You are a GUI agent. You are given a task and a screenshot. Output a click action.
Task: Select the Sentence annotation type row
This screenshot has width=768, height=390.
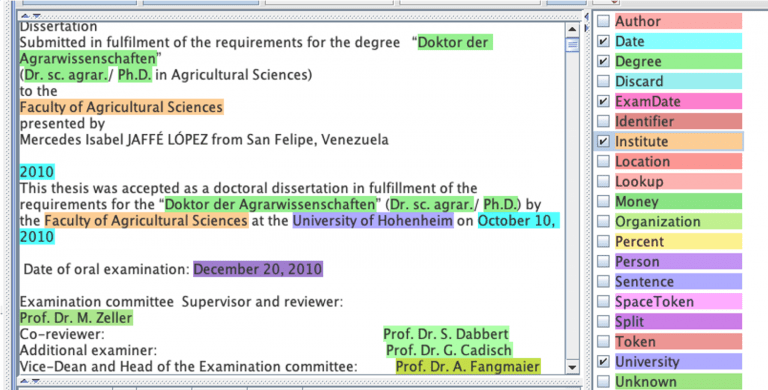pos(669,281)
